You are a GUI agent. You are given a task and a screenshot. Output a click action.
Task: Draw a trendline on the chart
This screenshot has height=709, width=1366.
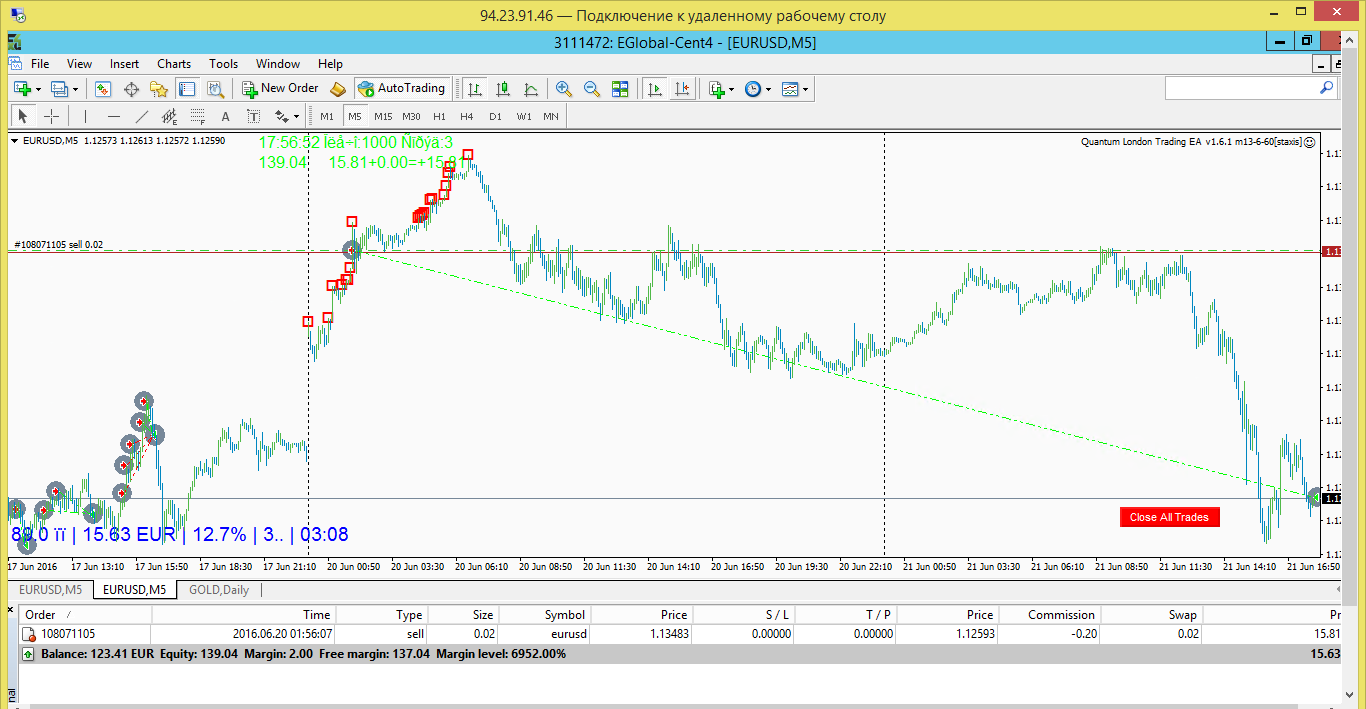point(142,116)
